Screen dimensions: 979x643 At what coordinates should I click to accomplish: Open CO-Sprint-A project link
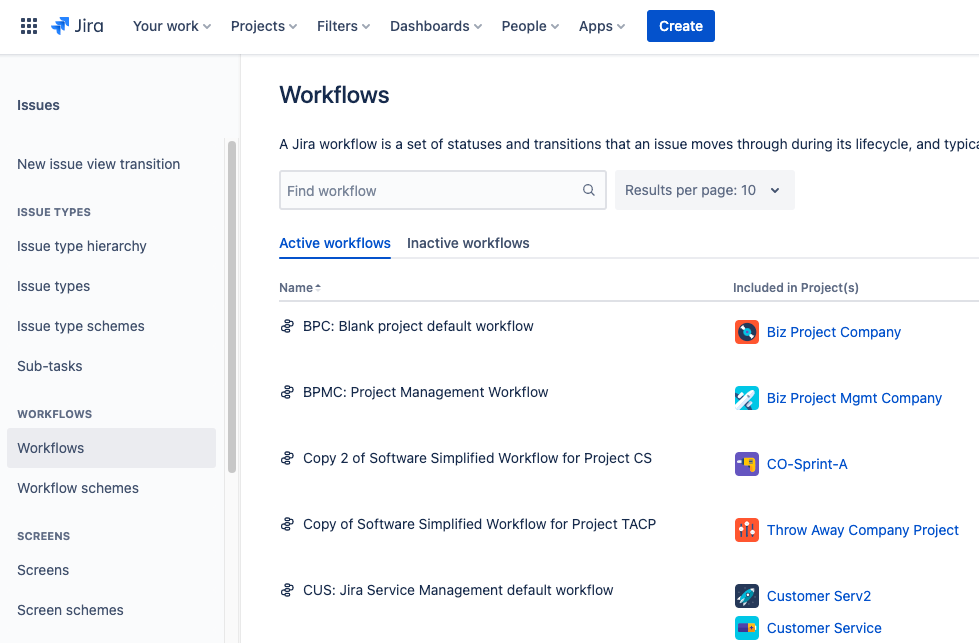(x=807, y=464)
